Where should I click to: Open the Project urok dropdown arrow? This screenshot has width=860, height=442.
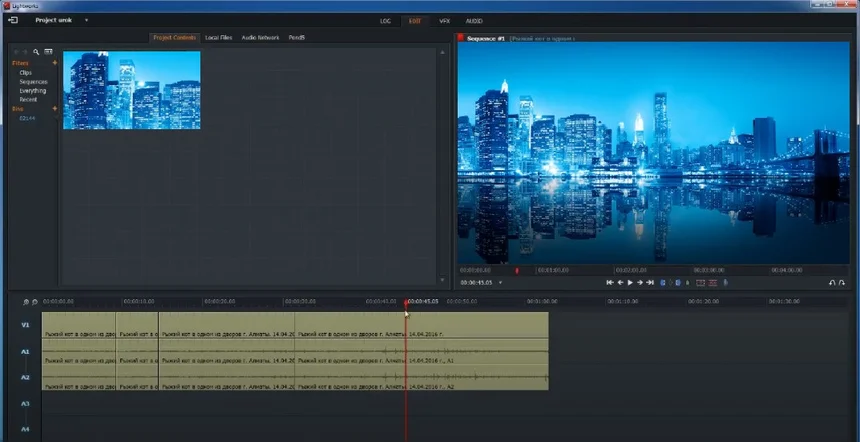[86, 20]
